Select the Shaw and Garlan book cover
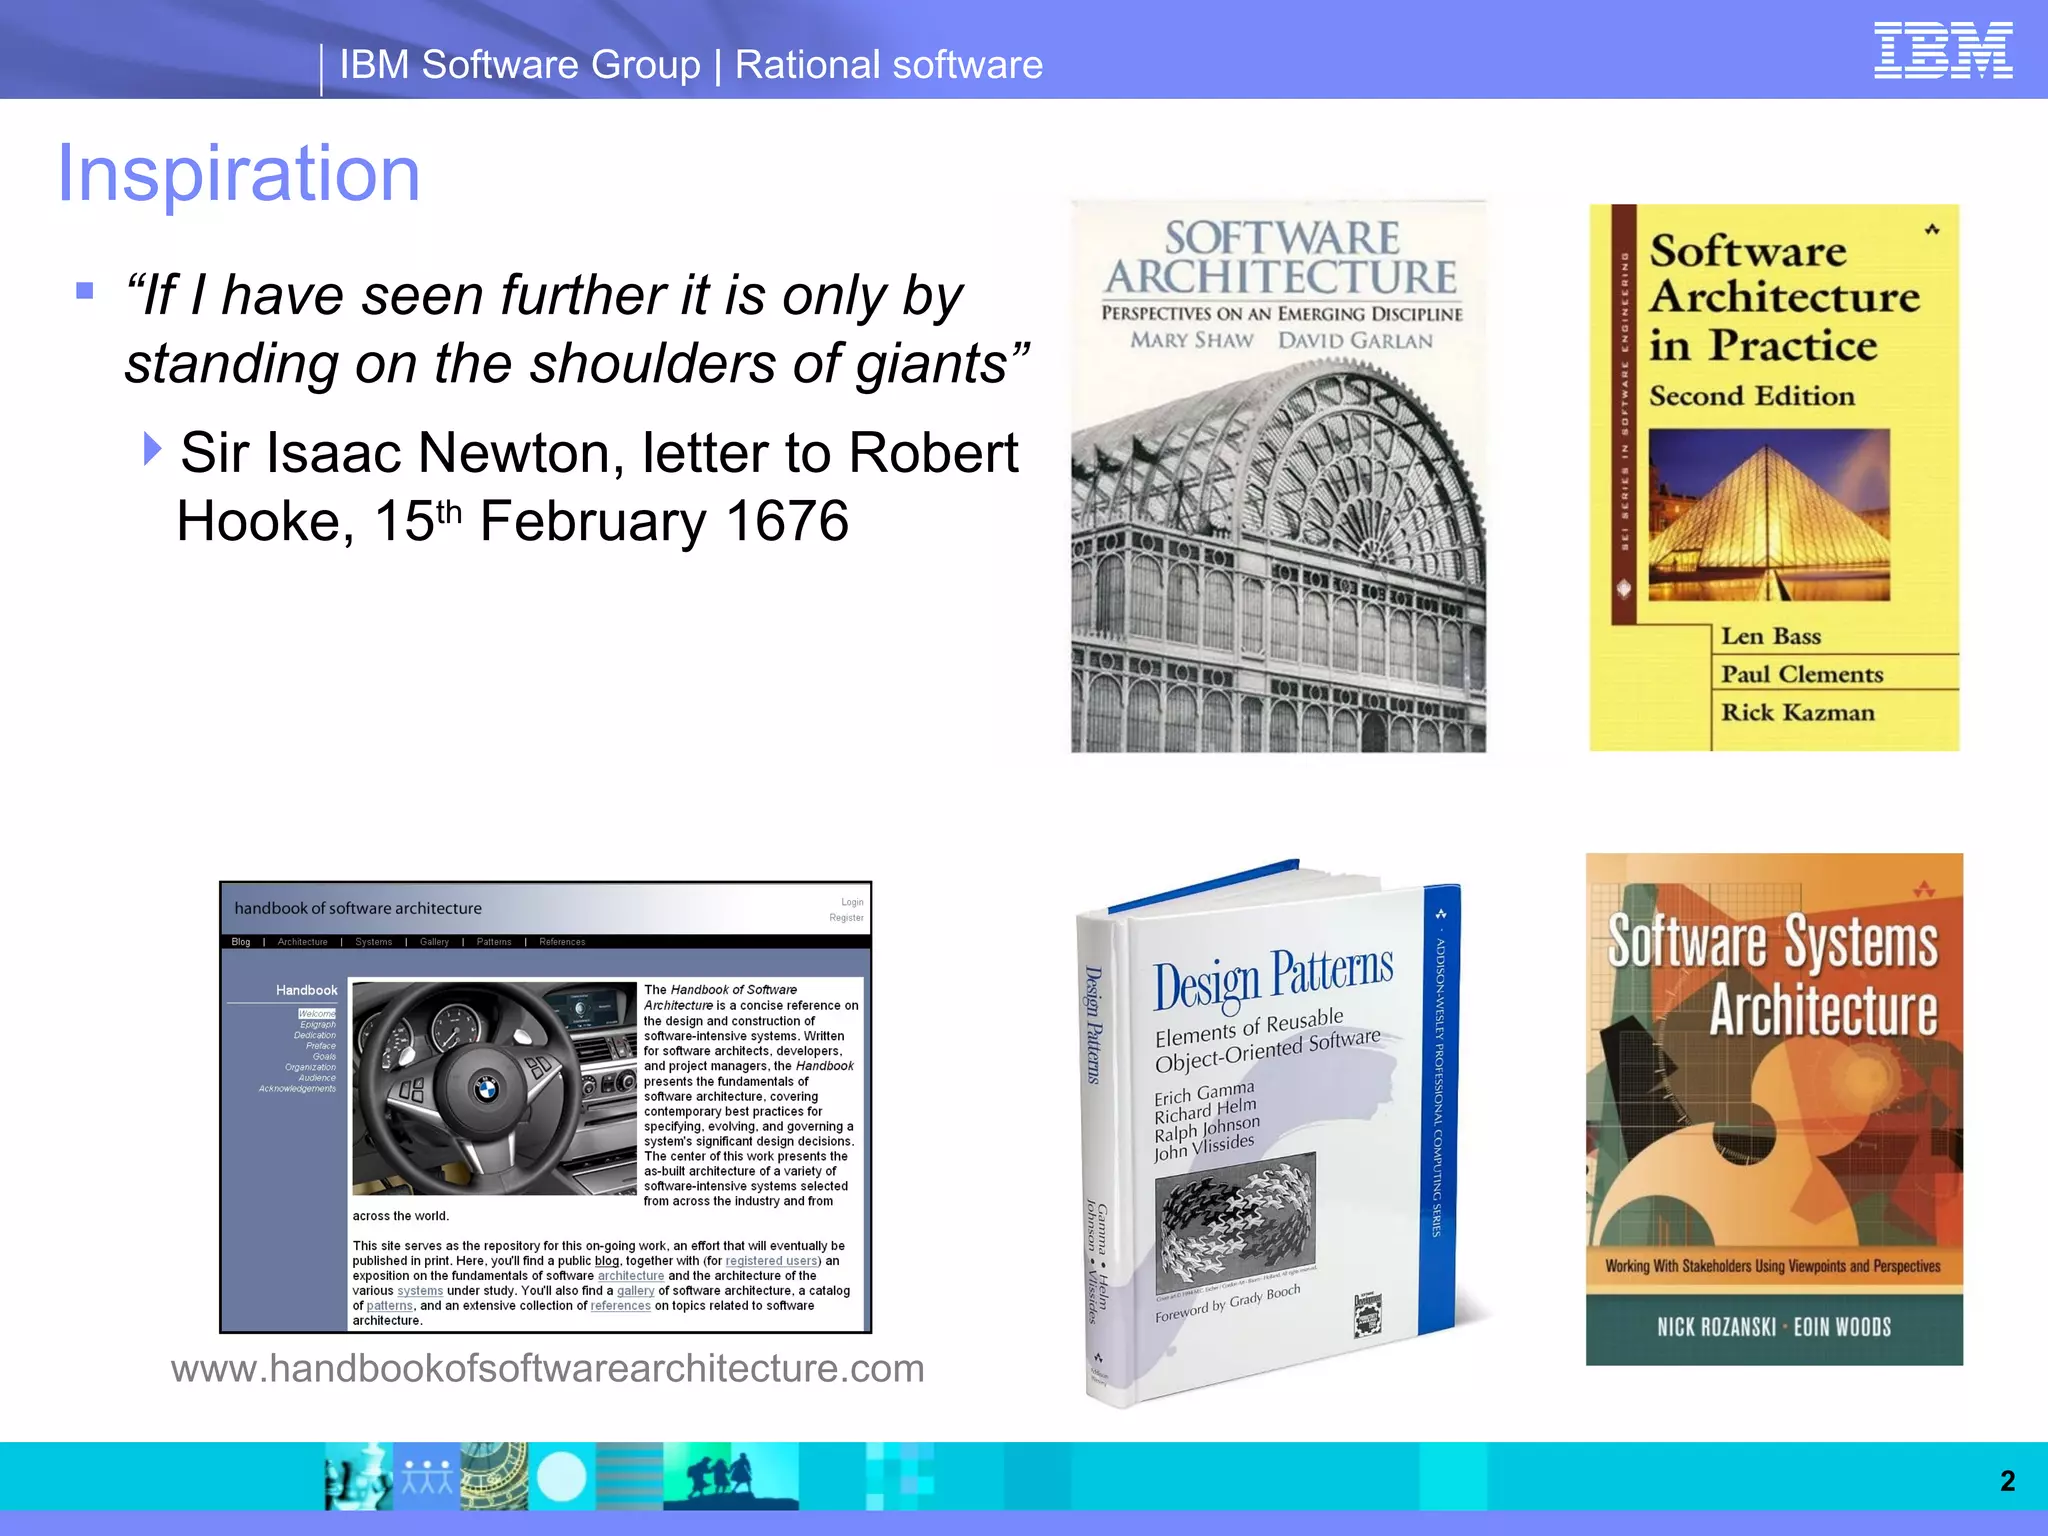2048x1536 pixels. tap(1278, 476)
